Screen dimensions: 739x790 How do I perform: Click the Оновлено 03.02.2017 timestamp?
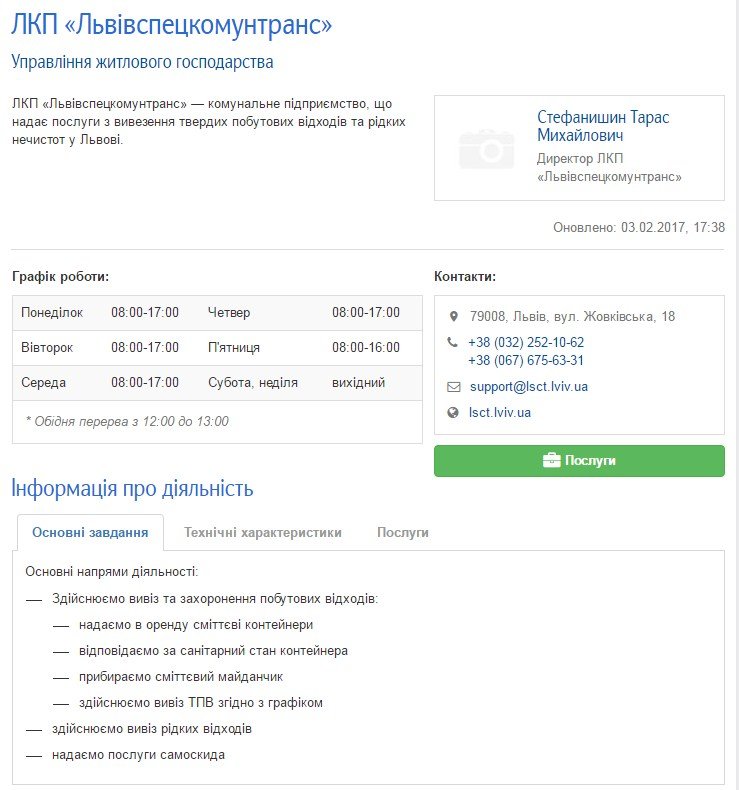pyautogui.click(x=639, y=228)
